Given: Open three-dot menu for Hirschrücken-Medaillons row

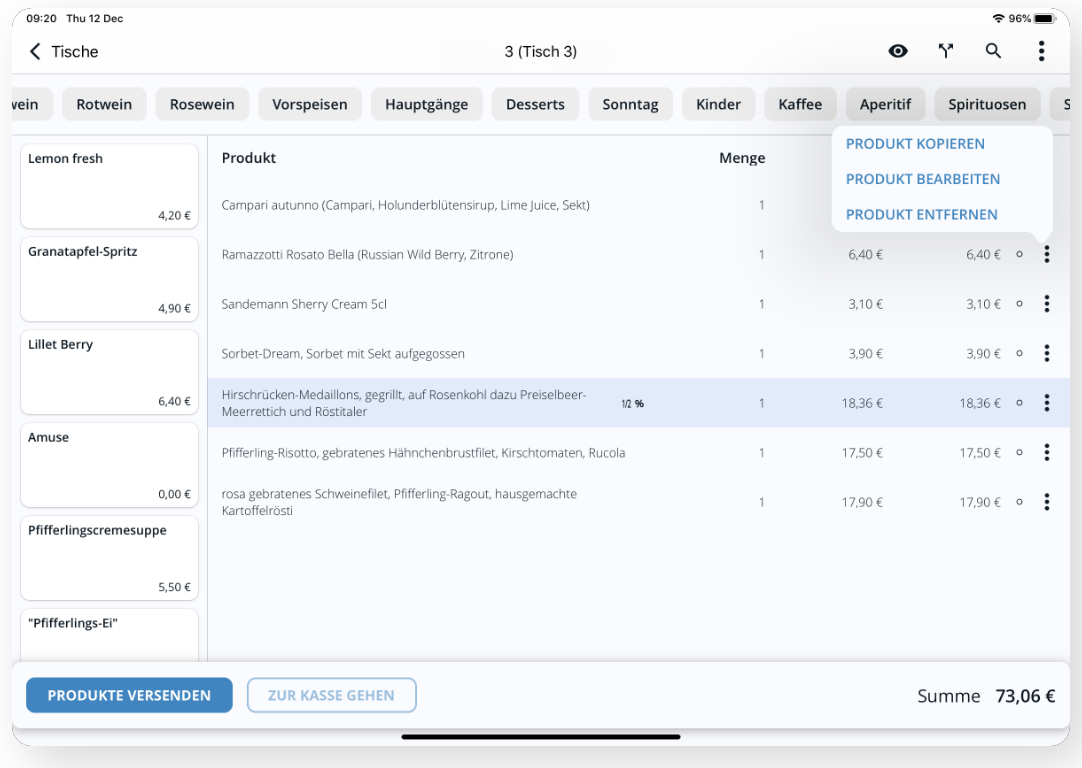Looking at the screenshot, I should pos(1047,403).
